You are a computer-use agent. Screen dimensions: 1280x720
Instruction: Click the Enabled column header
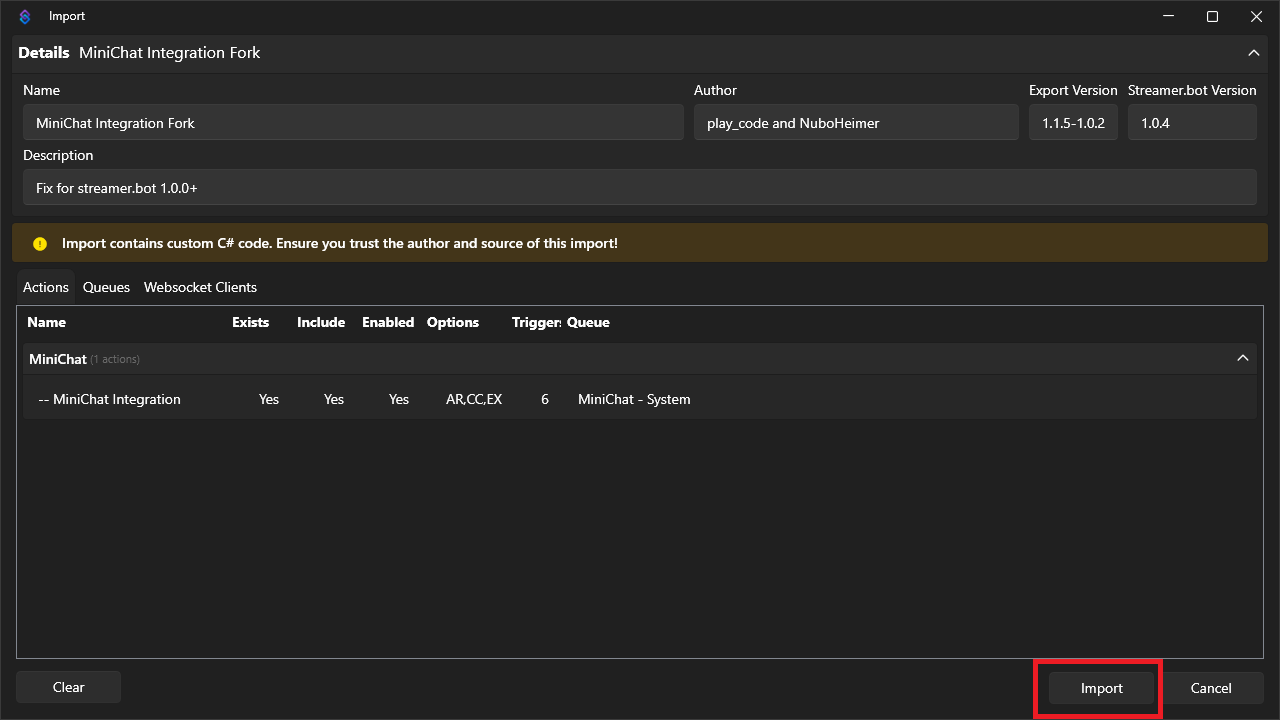coord(388,322)
